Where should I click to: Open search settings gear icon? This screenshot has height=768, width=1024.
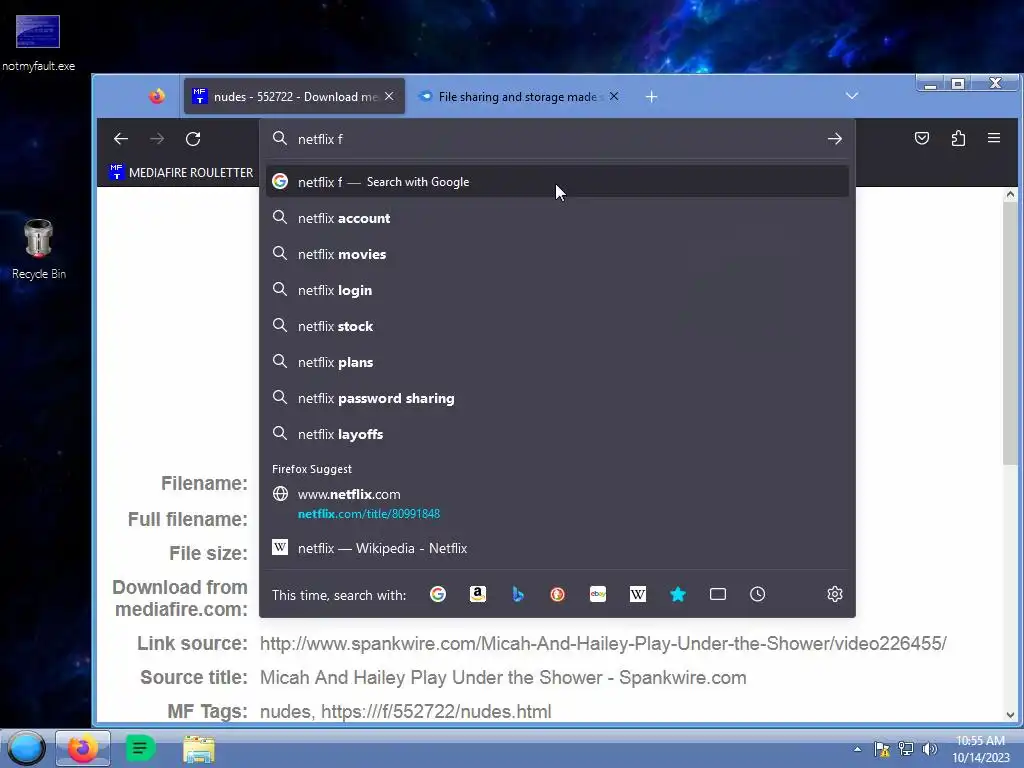pos(835,594)
